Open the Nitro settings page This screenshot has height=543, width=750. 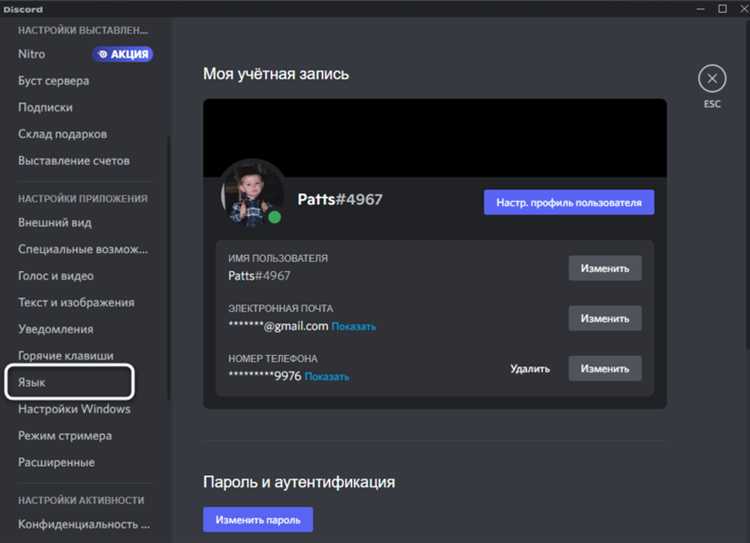click(32, 54)
